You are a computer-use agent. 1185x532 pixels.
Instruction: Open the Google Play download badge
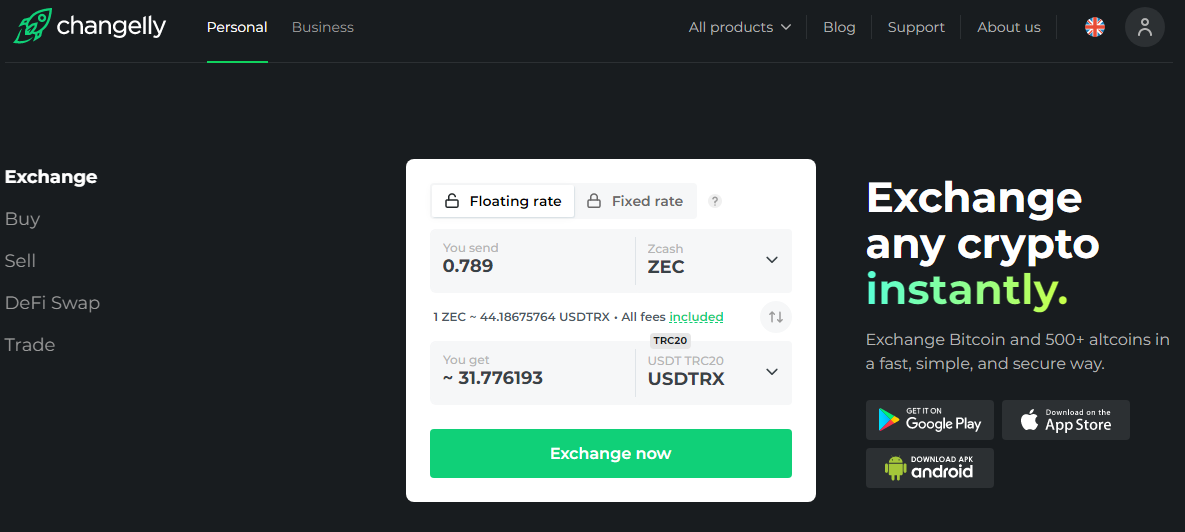point(930,420)
